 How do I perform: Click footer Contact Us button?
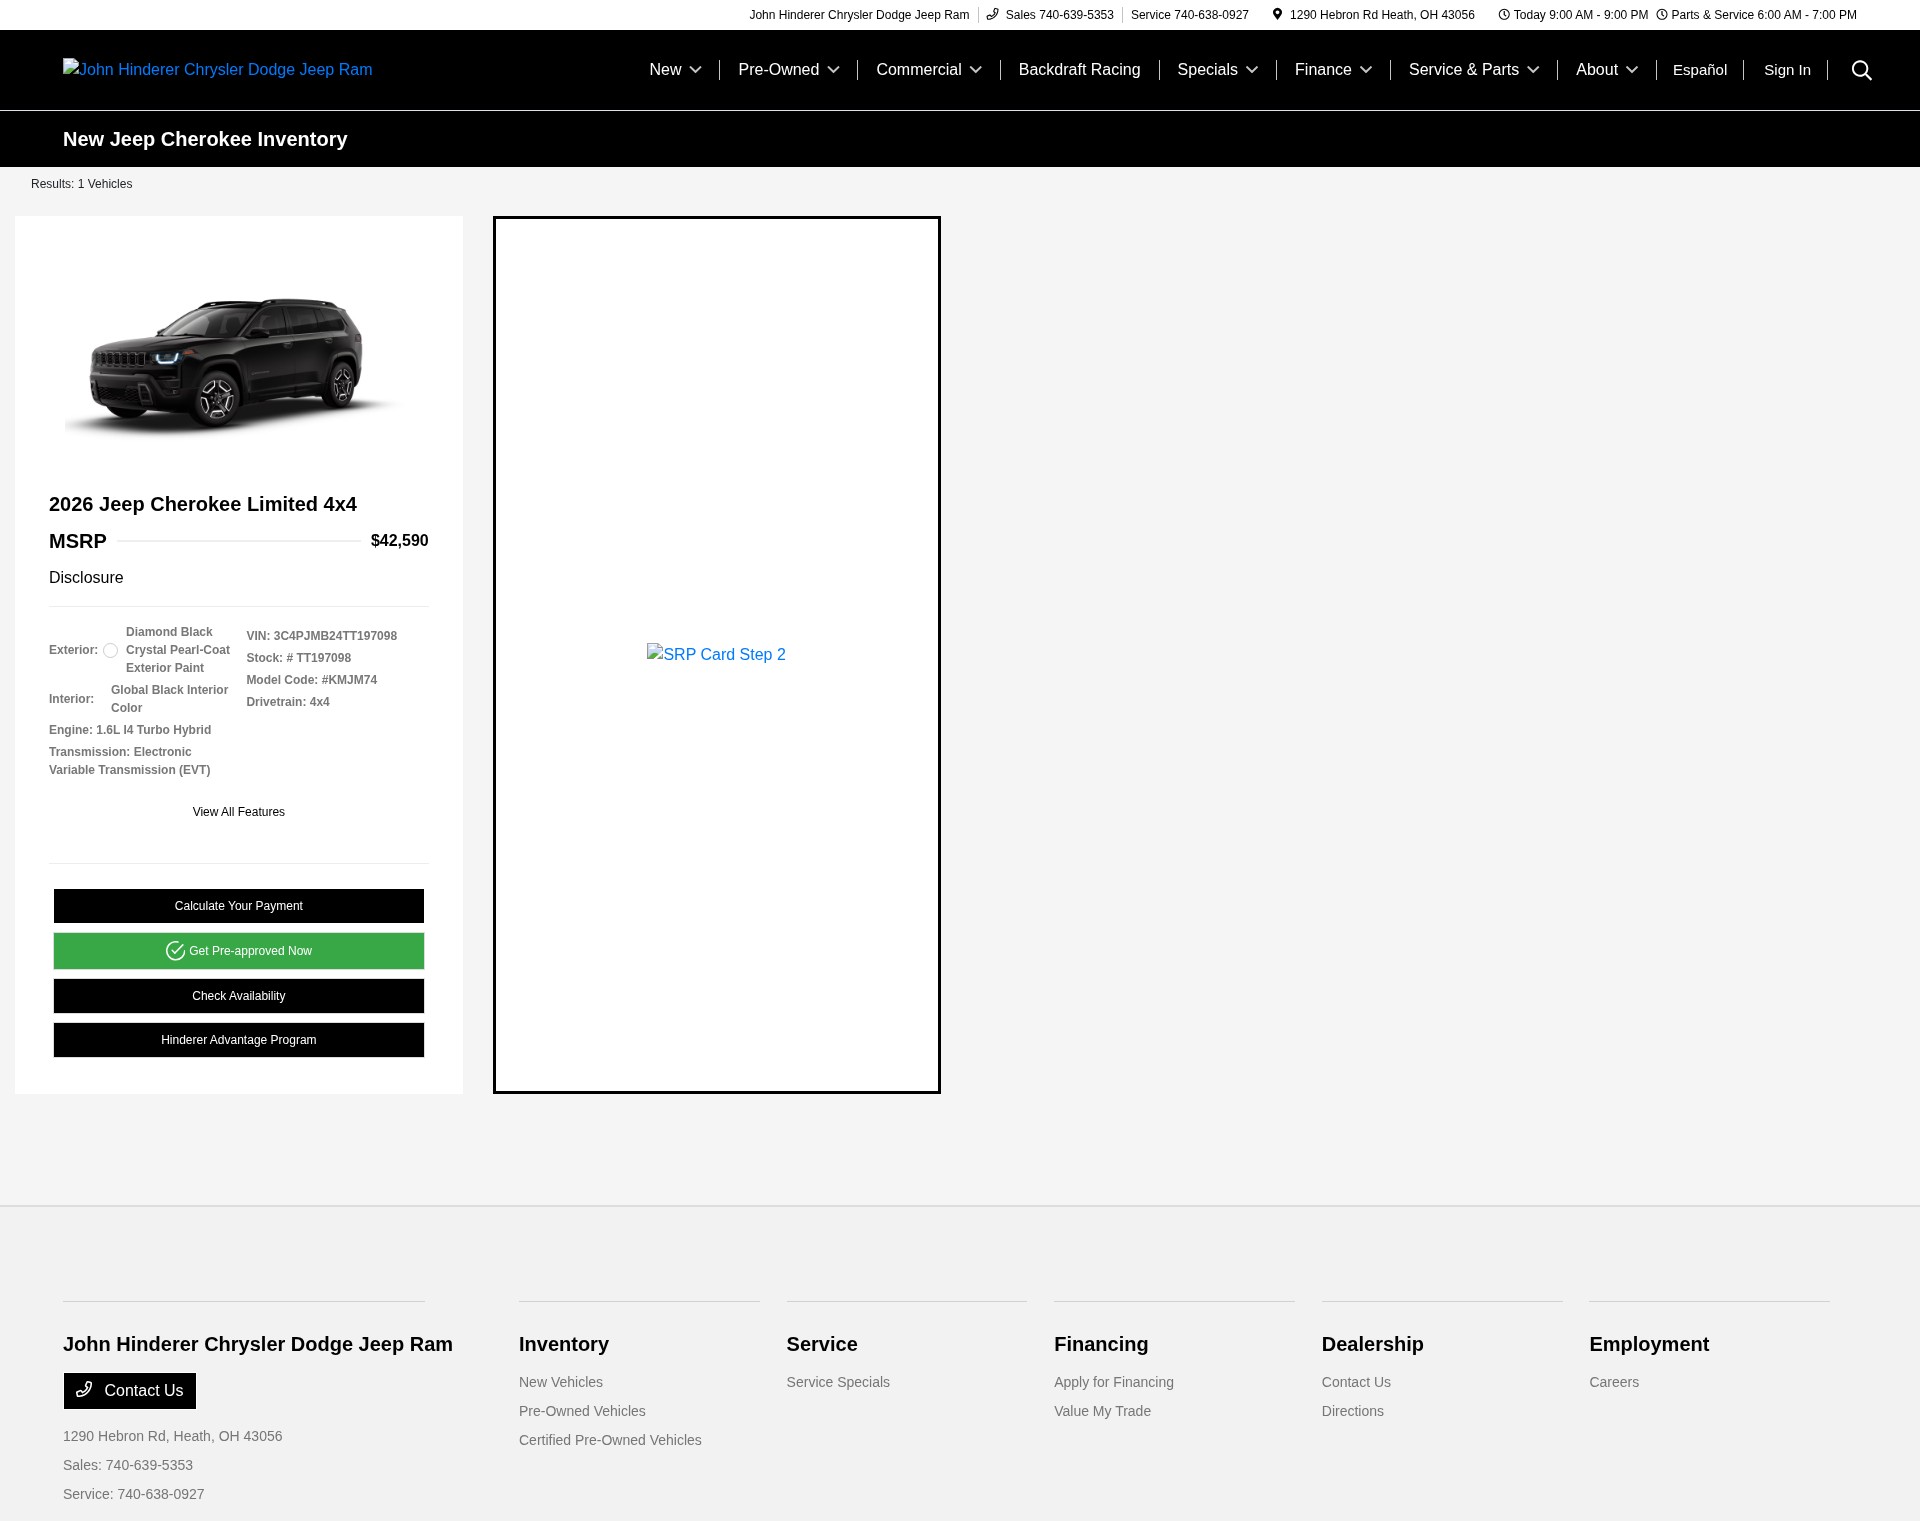click(x=130, y=1391)
